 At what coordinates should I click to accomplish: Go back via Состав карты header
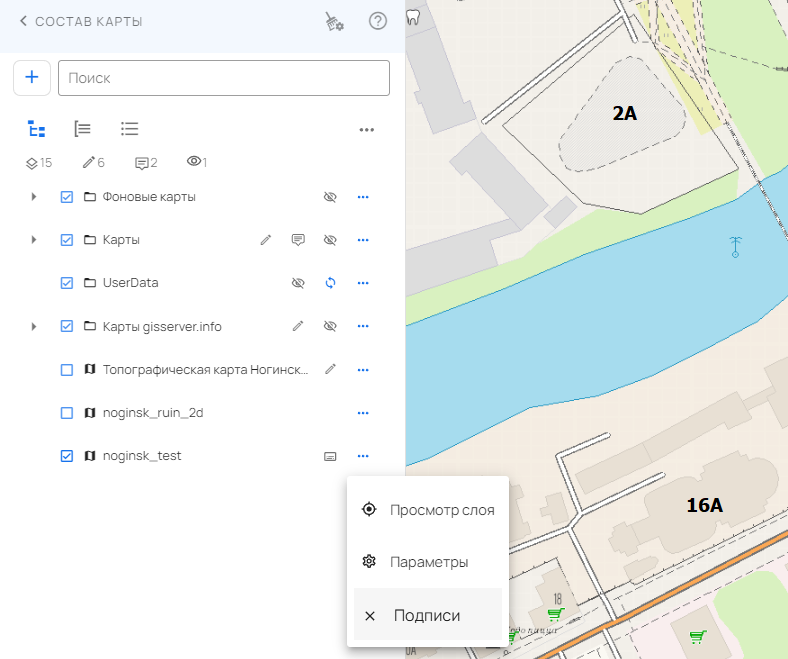pos(82,21)
